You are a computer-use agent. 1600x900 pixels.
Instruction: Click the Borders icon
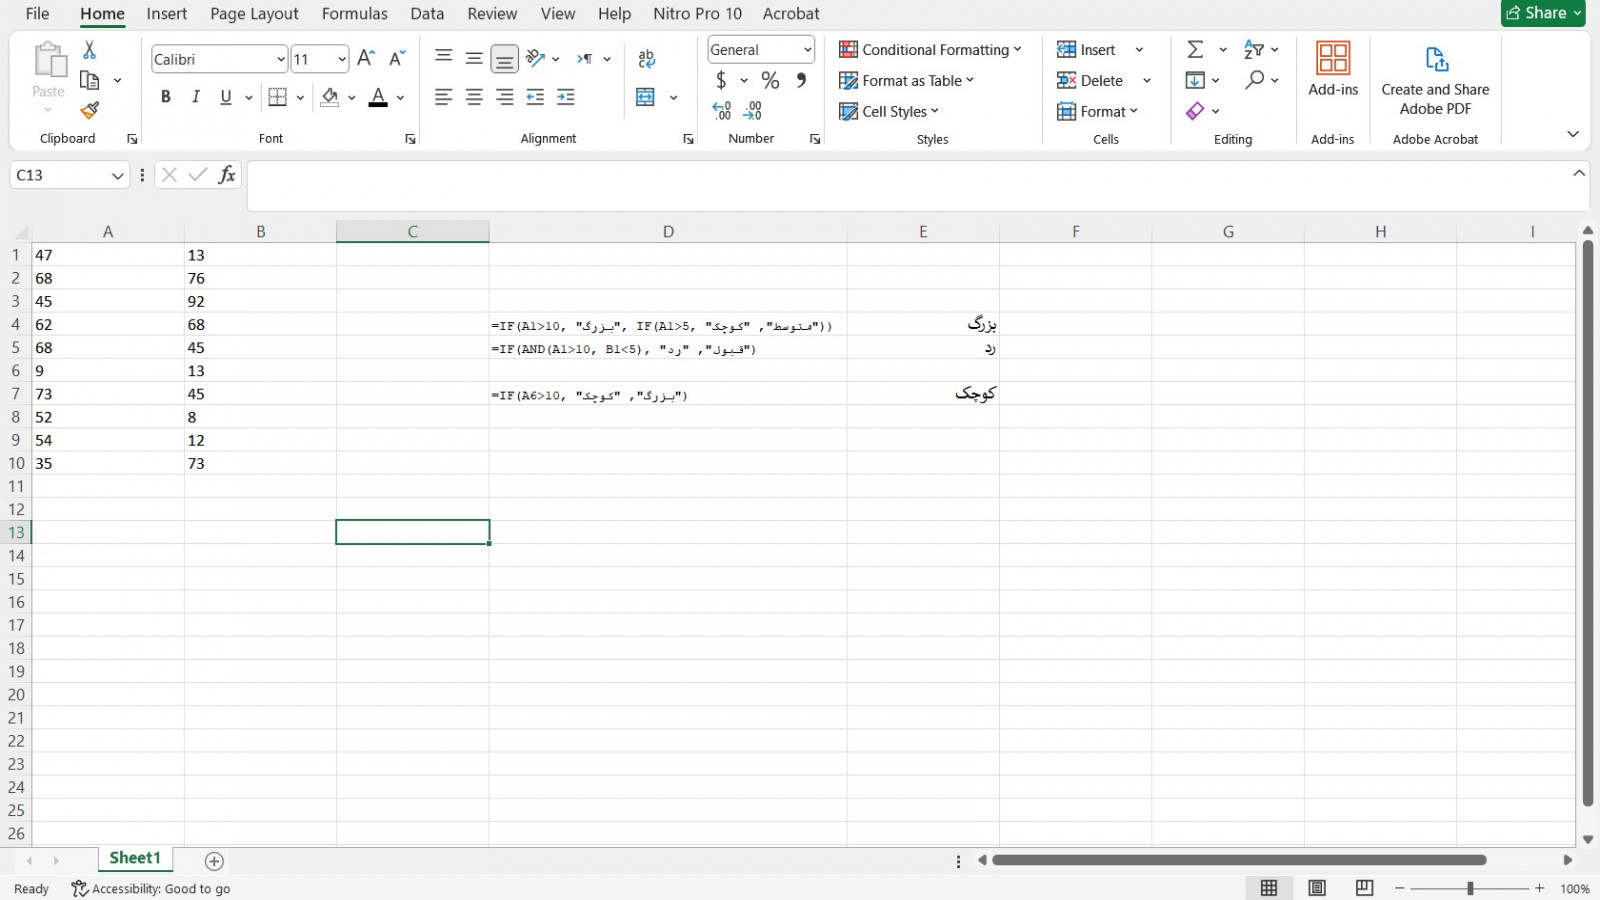[278, 97]
